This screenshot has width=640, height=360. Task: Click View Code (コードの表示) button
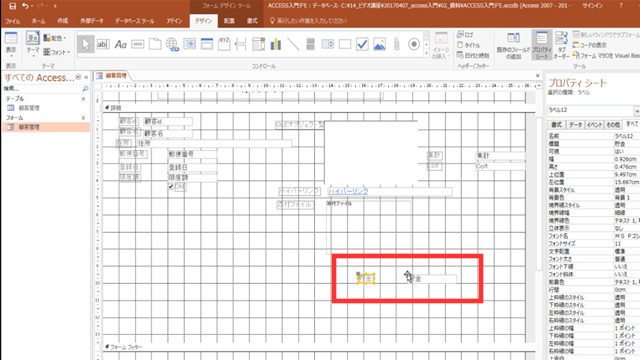590,45
